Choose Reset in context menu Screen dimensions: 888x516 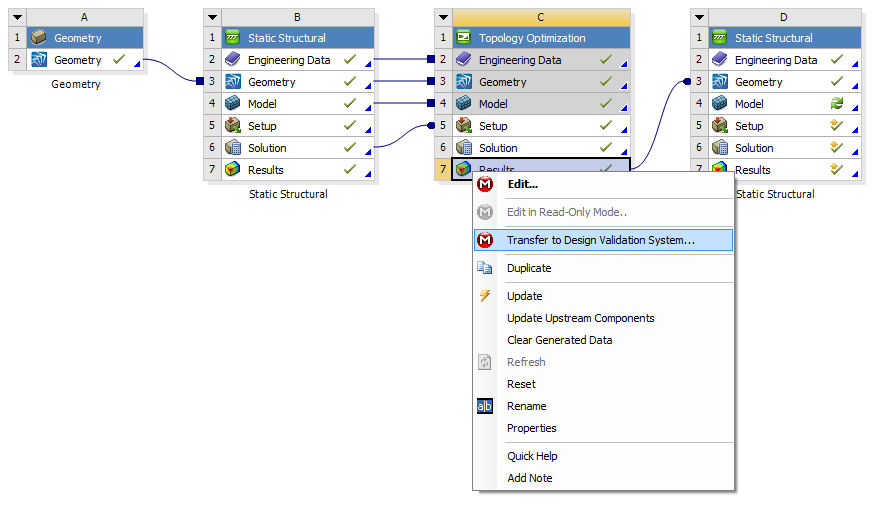click(x=603, y=384)
